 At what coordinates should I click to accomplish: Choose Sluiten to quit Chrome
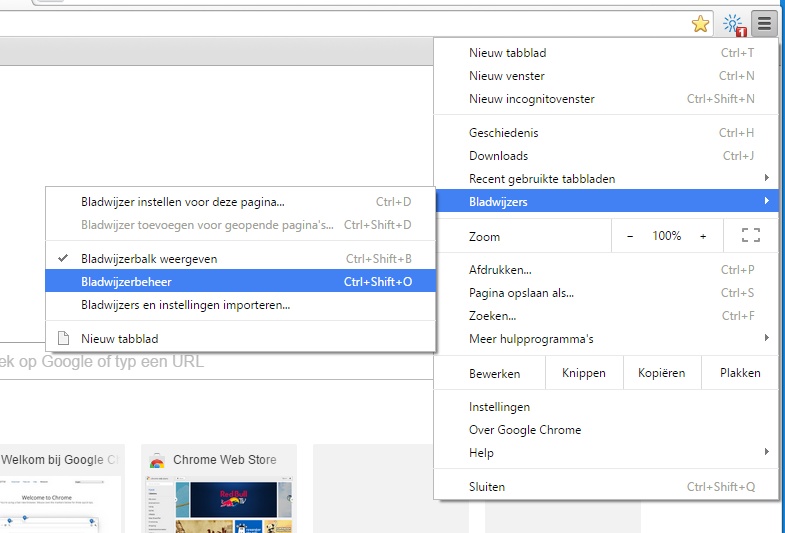(x=606, y=486)
